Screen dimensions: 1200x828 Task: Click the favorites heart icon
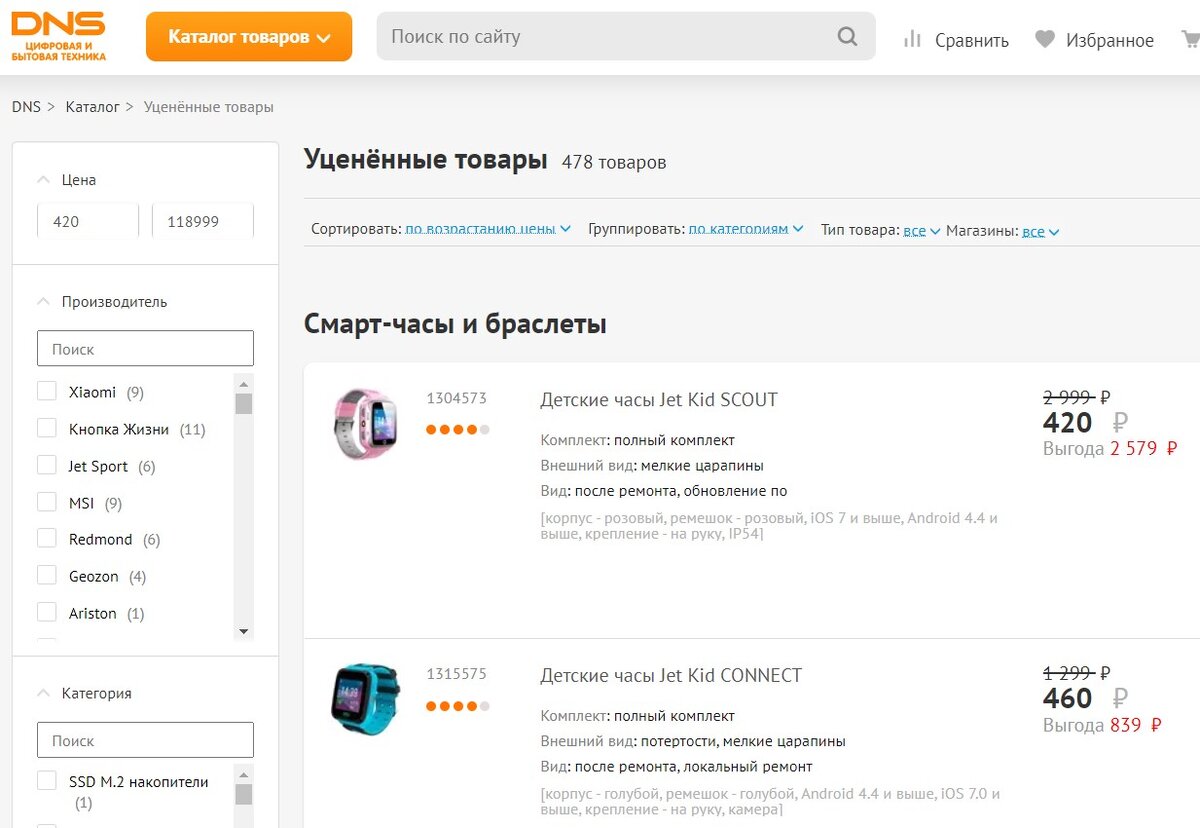click(1045, 39)
